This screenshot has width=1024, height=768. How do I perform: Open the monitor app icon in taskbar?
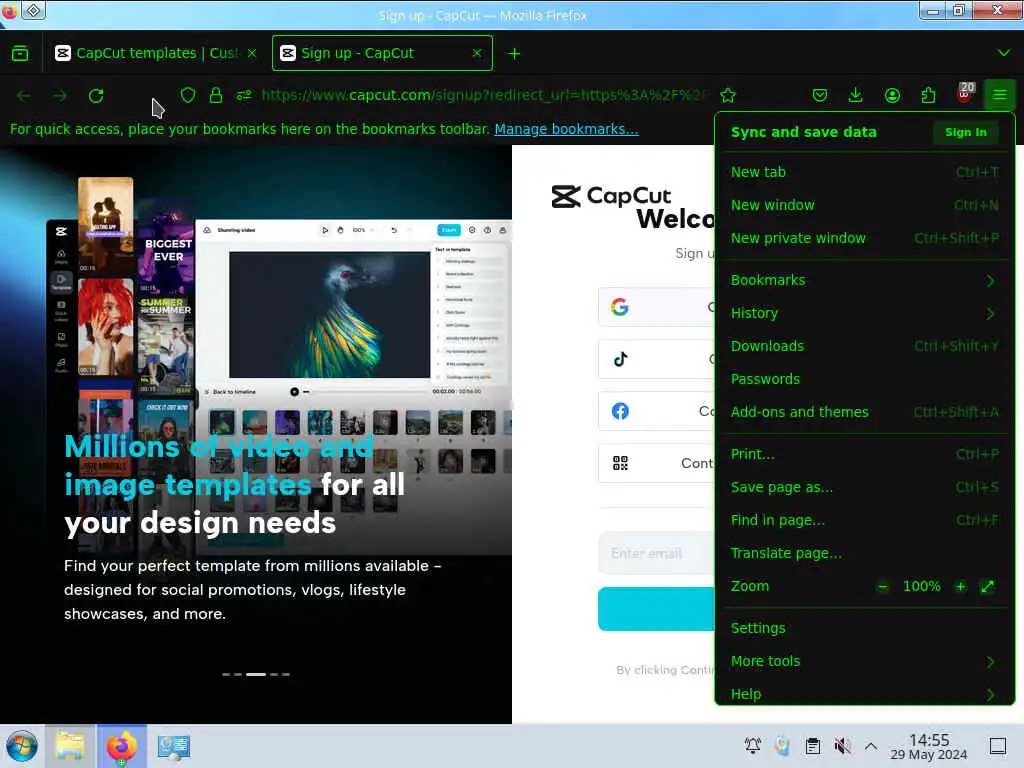coord(174,746)
